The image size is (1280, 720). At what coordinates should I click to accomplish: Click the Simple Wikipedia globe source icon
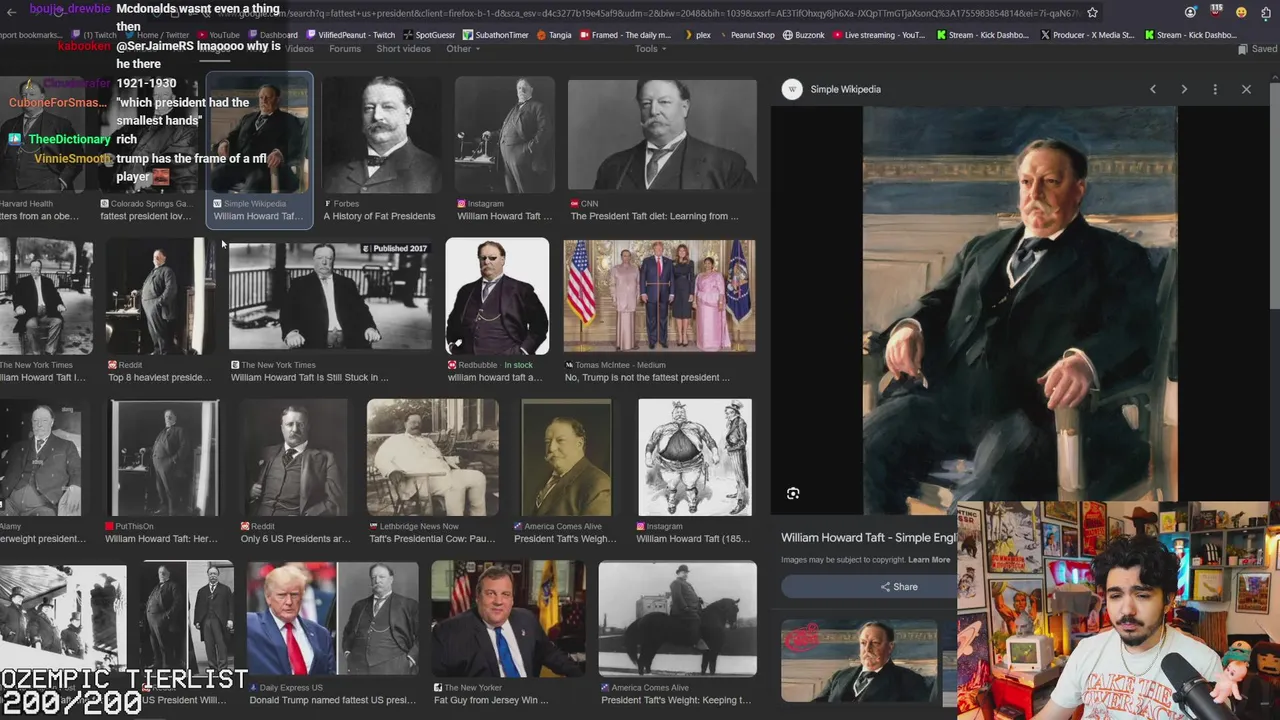[x=792, y=89]
